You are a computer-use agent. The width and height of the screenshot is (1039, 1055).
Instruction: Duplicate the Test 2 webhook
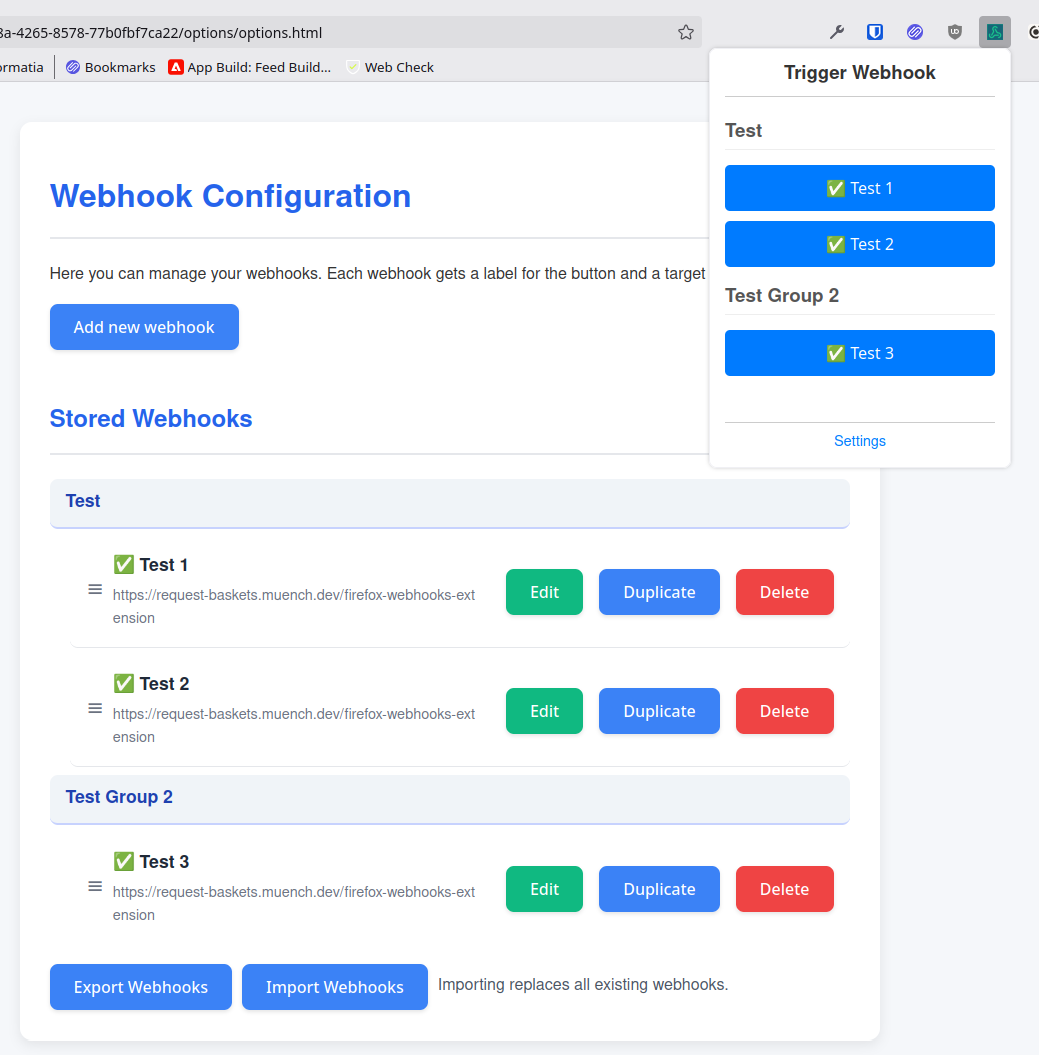659,711
